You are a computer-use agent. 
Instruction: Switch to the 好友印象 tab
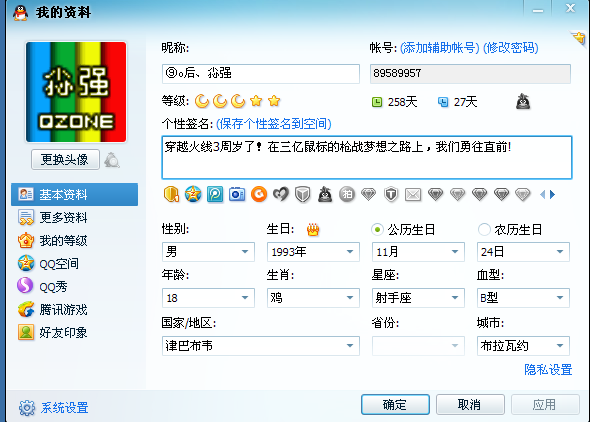(x=75, y=332)
